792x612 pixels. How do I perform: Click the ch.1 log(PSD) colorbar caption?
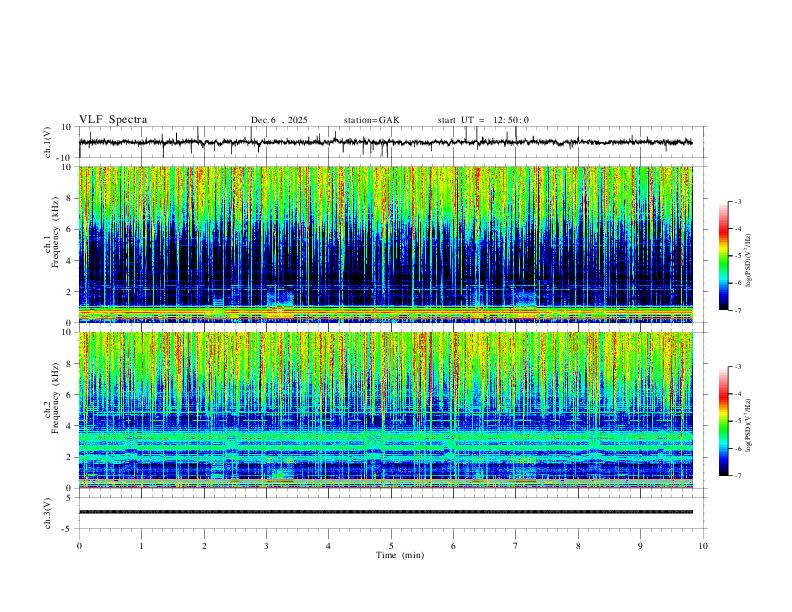click(749, 261)
